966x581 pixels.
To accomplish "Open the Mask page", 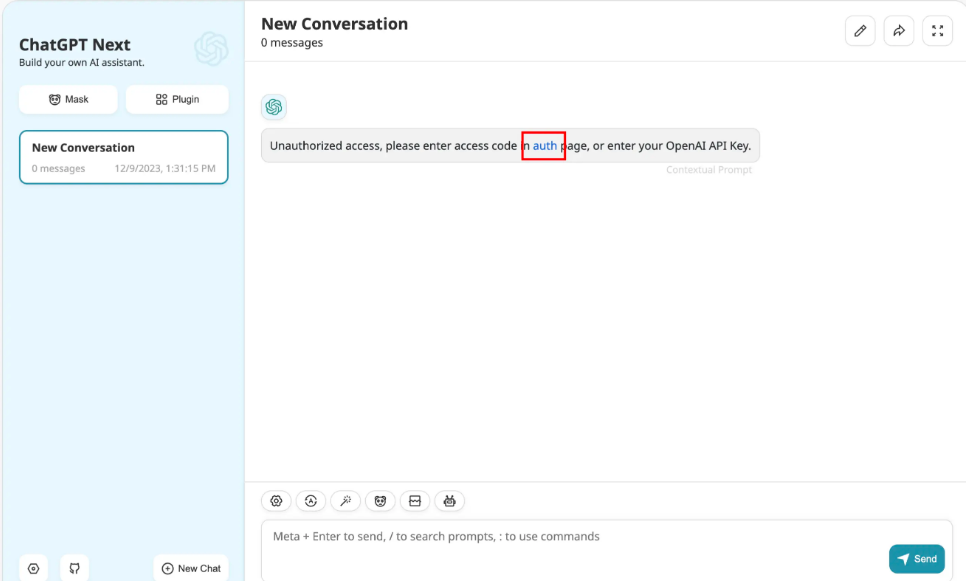I will pyautogui.click(x=68, y=99).
